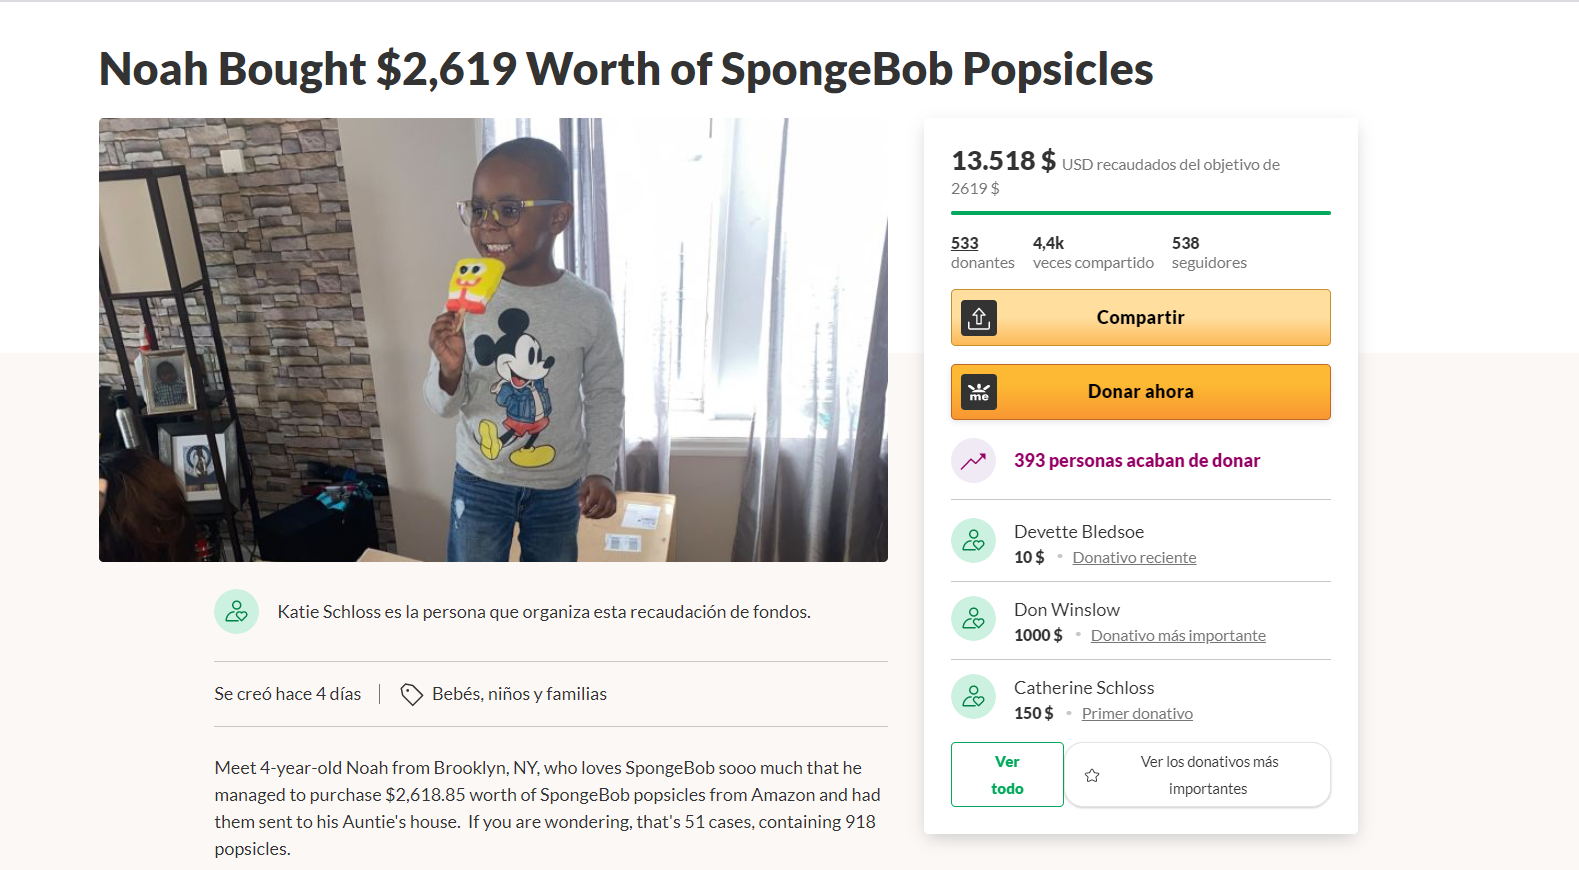Click the tag icon beside category label
The width and height of the screenshot is (1579, 870).
[x=411, y=694]
